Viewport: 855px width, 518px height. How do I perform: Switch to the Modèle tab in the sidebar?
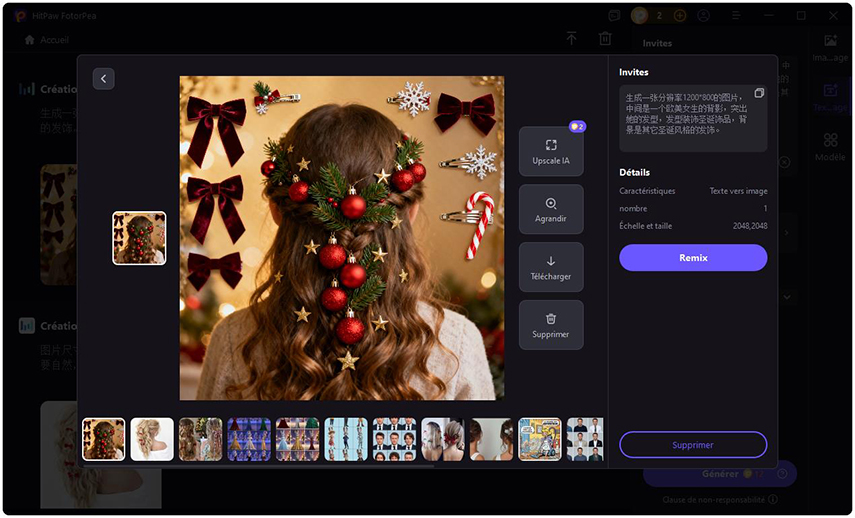click(x=830, y=147)
